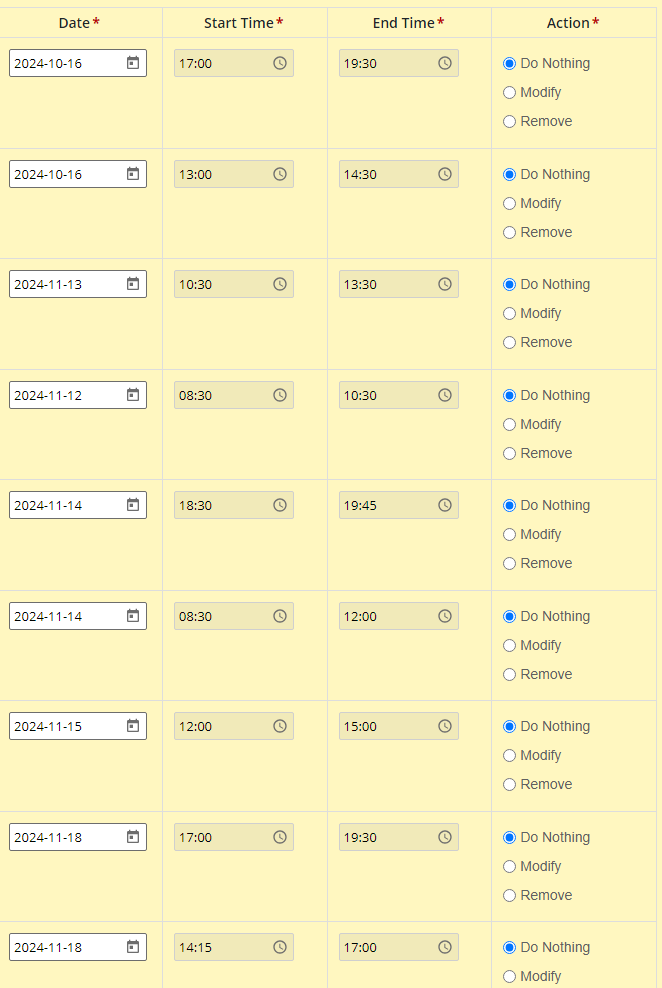Open calendar picker for 2024-11-13 date
The image size is (662, 988).
click(133, 284)
